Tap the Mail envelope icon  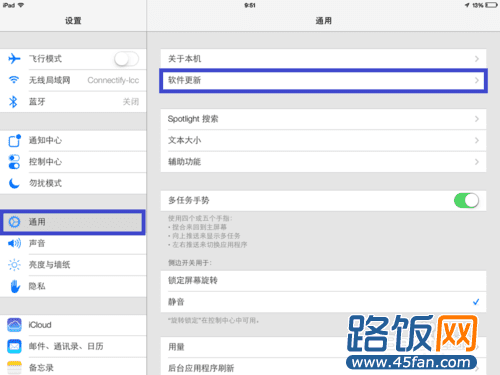pos(14,346)
